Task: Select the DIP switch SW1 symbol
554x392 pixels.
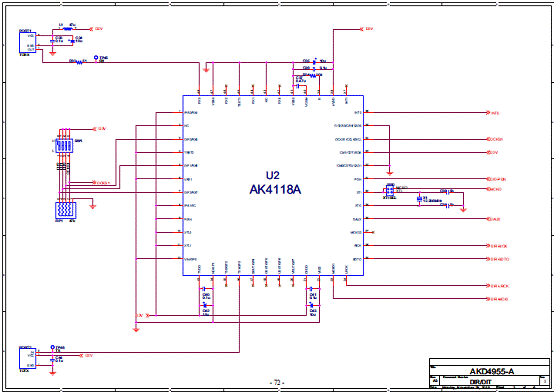Action: pos(64,145)
